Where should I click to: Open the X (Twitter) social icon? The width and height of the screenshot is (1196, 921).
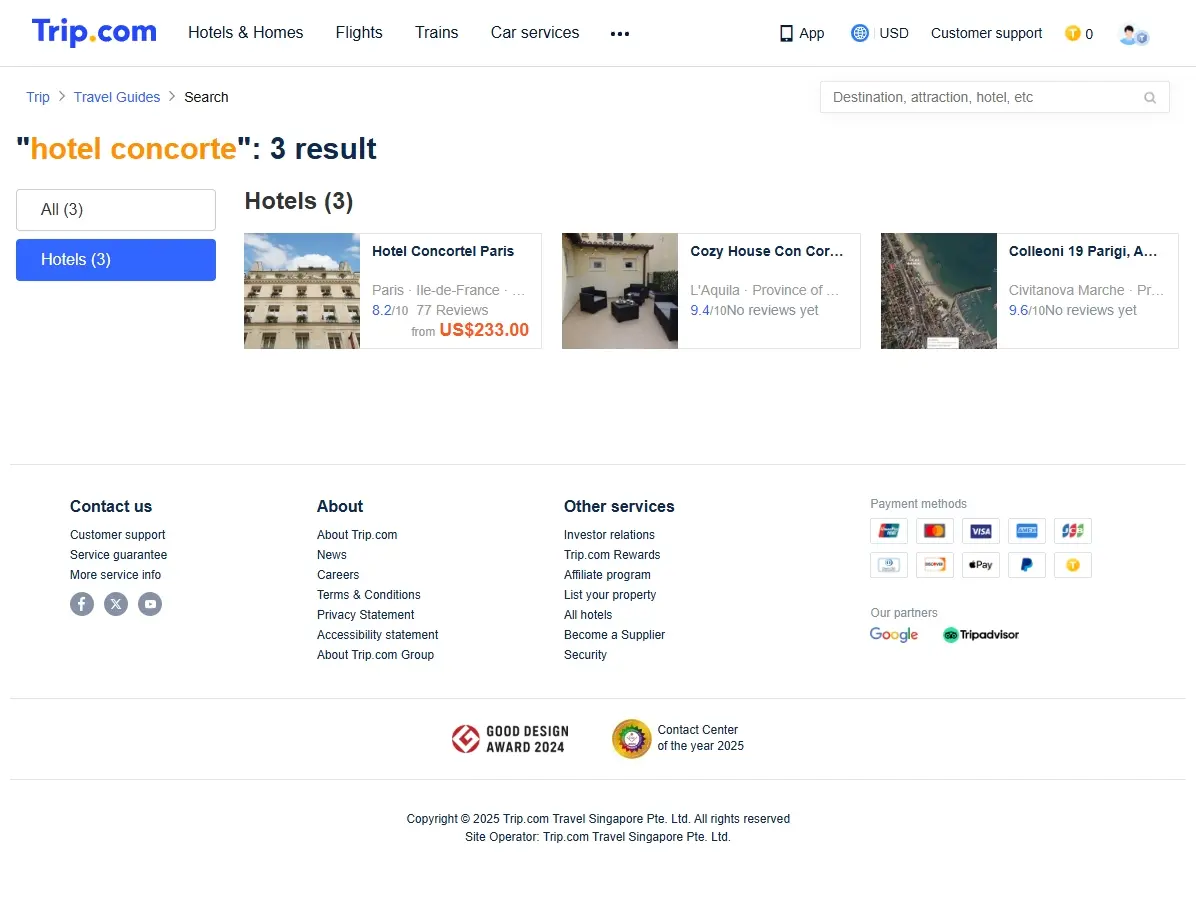tap(116, 604)
